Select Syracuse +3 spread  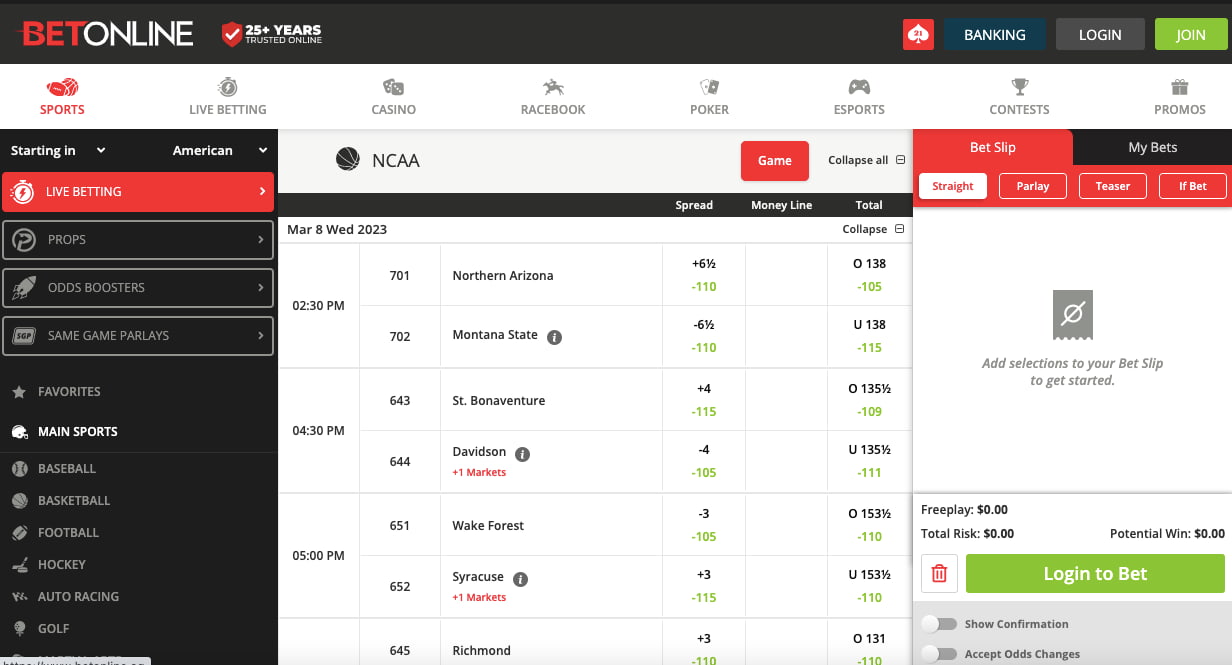[704, 586]
